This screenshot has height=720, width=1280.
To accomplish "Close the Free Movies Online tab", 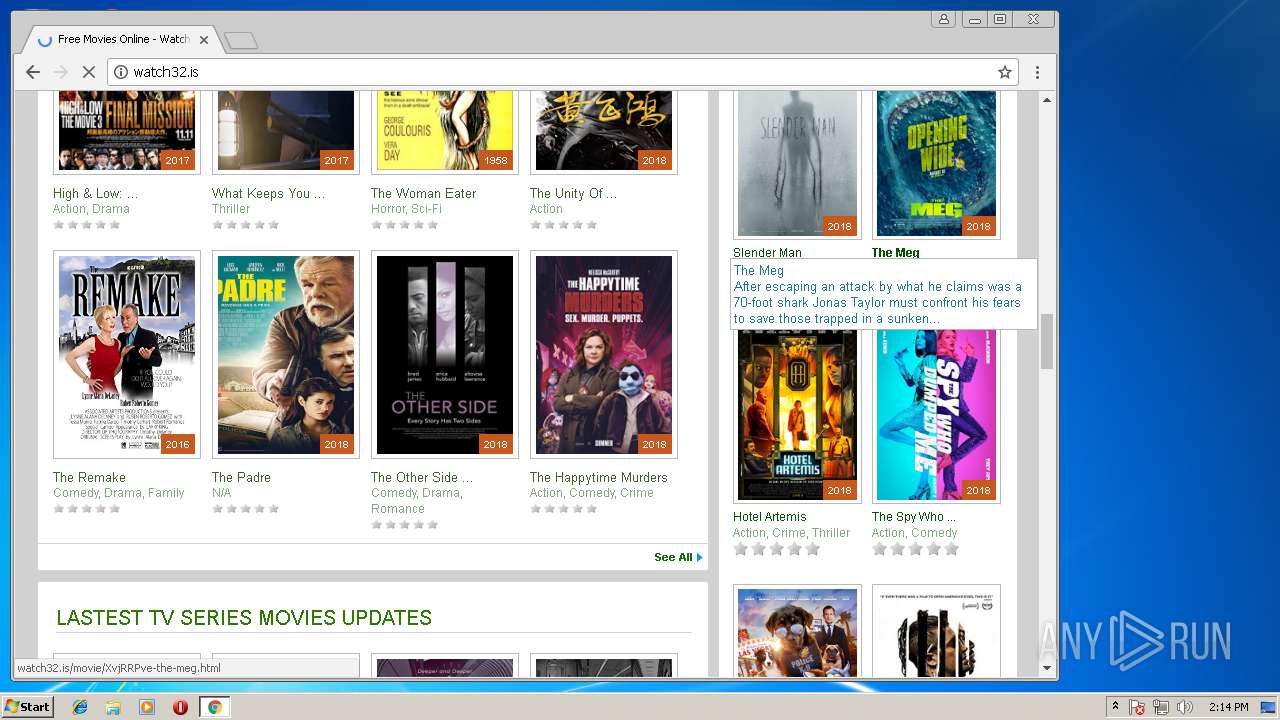I will coord(204,40).
